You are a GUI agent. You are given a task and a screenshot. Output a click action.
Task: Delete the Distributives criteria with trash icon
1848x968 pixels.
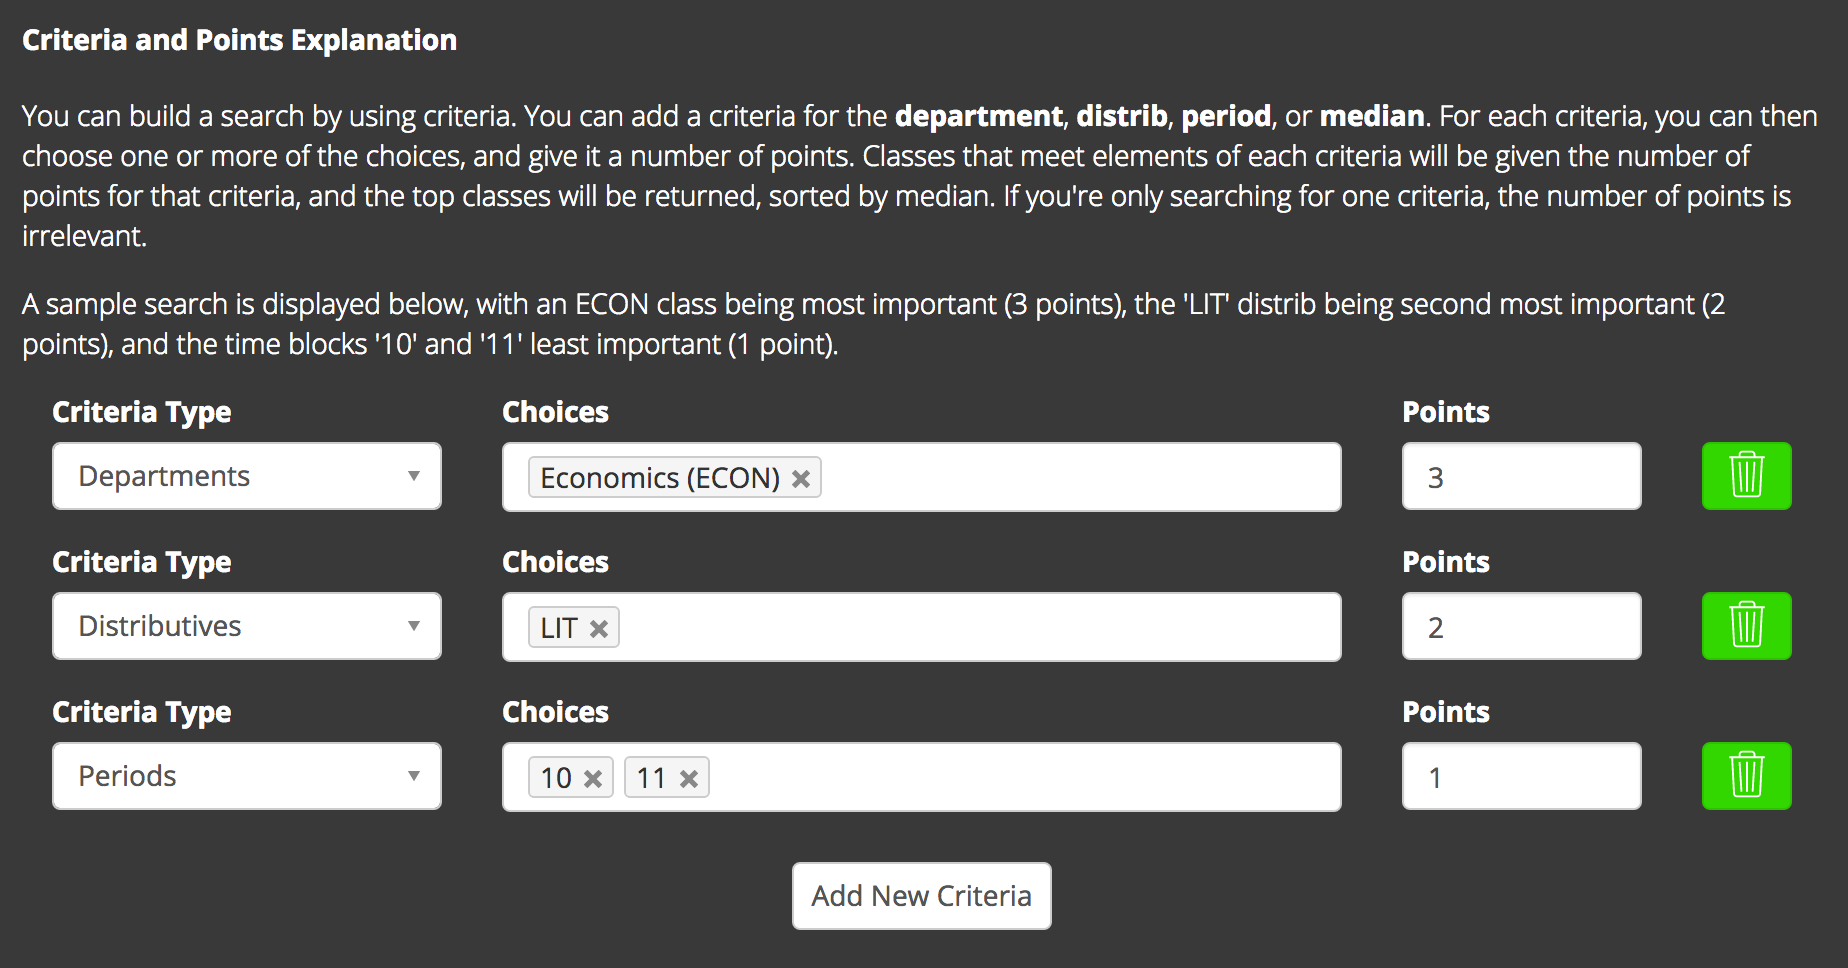coord(1746,626)
